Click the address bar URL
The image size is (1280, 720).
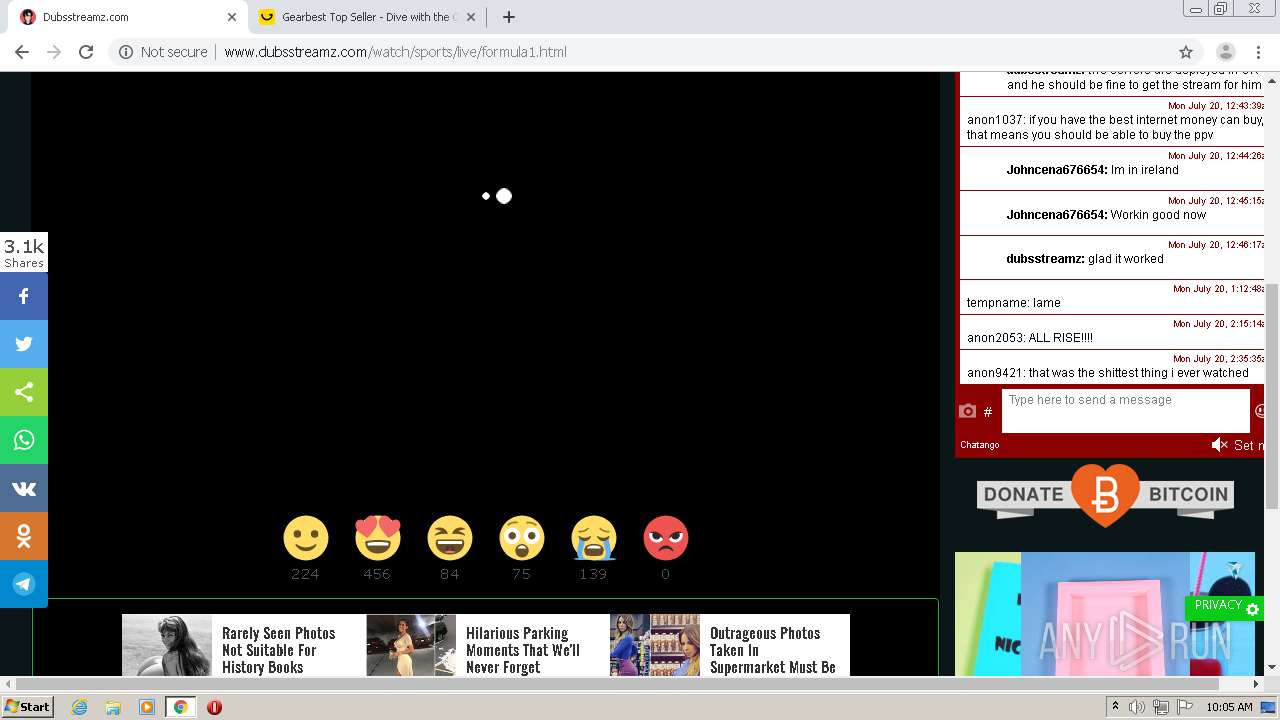point(395,52)
